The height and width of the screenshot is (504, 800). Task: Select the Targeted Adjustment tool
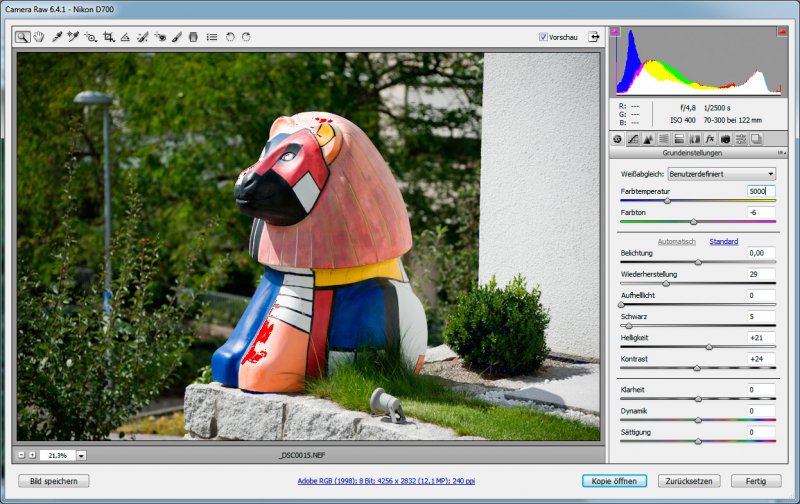click(x=90, y=37)
